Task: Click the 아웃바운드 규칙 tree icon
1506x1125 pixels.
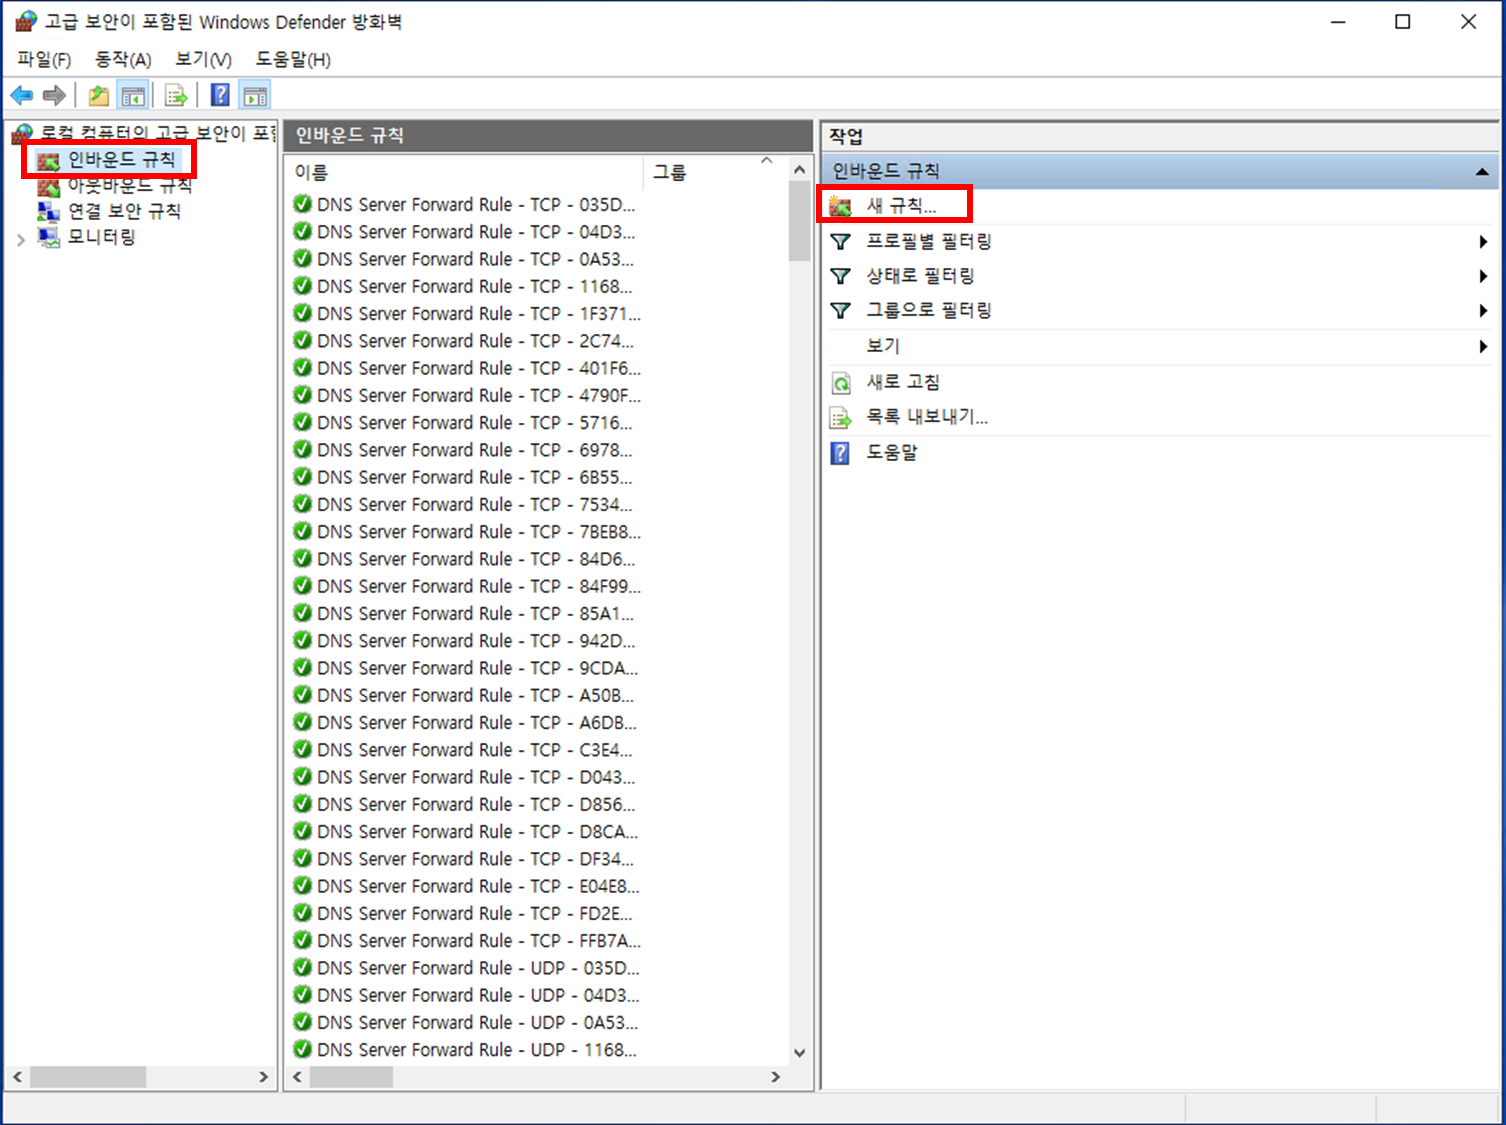Action: click(48, 186)
